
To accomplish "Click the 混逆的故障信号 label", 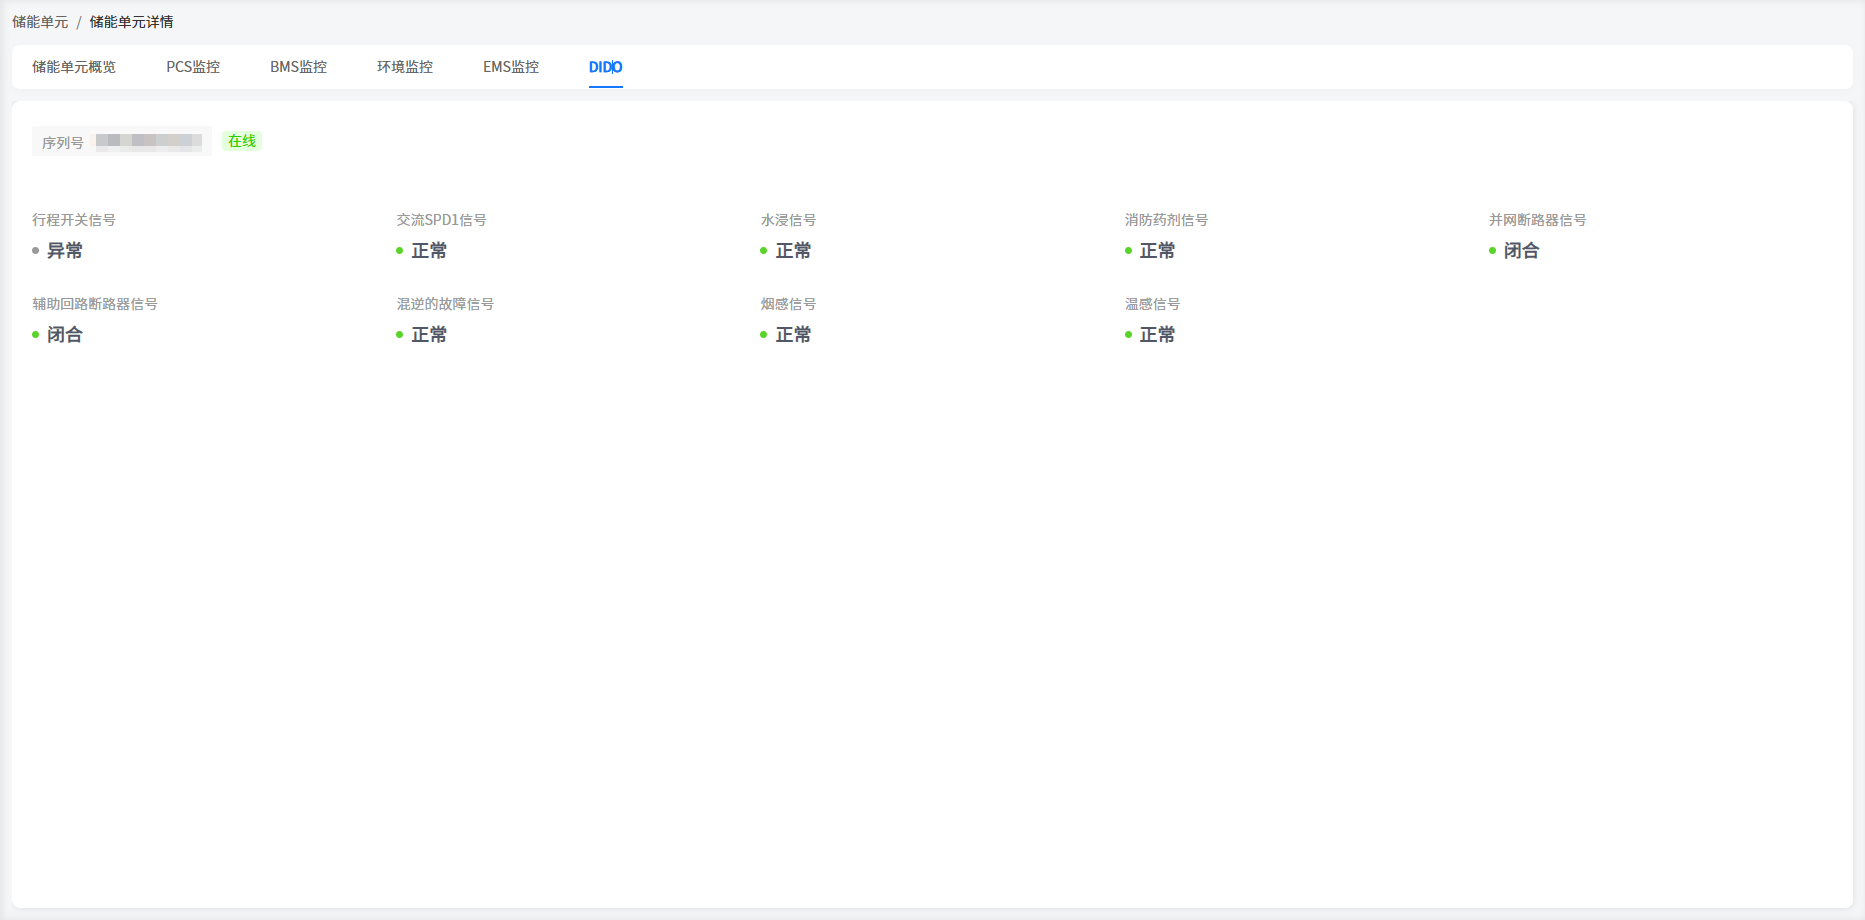I will (x=445, y=304).
